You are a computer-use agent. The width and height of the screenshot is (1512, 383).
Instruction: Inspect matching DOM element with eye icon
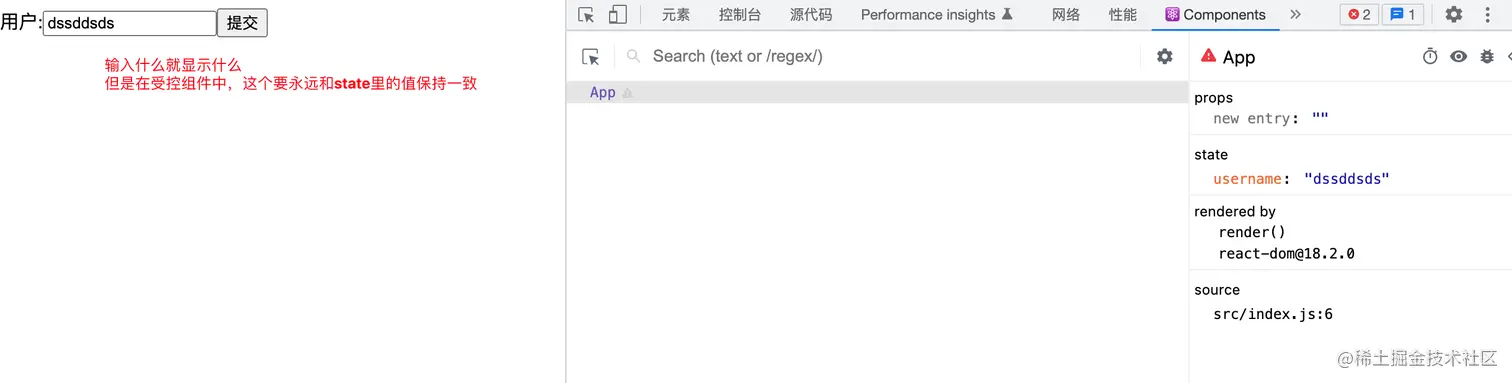point(1459,57)
